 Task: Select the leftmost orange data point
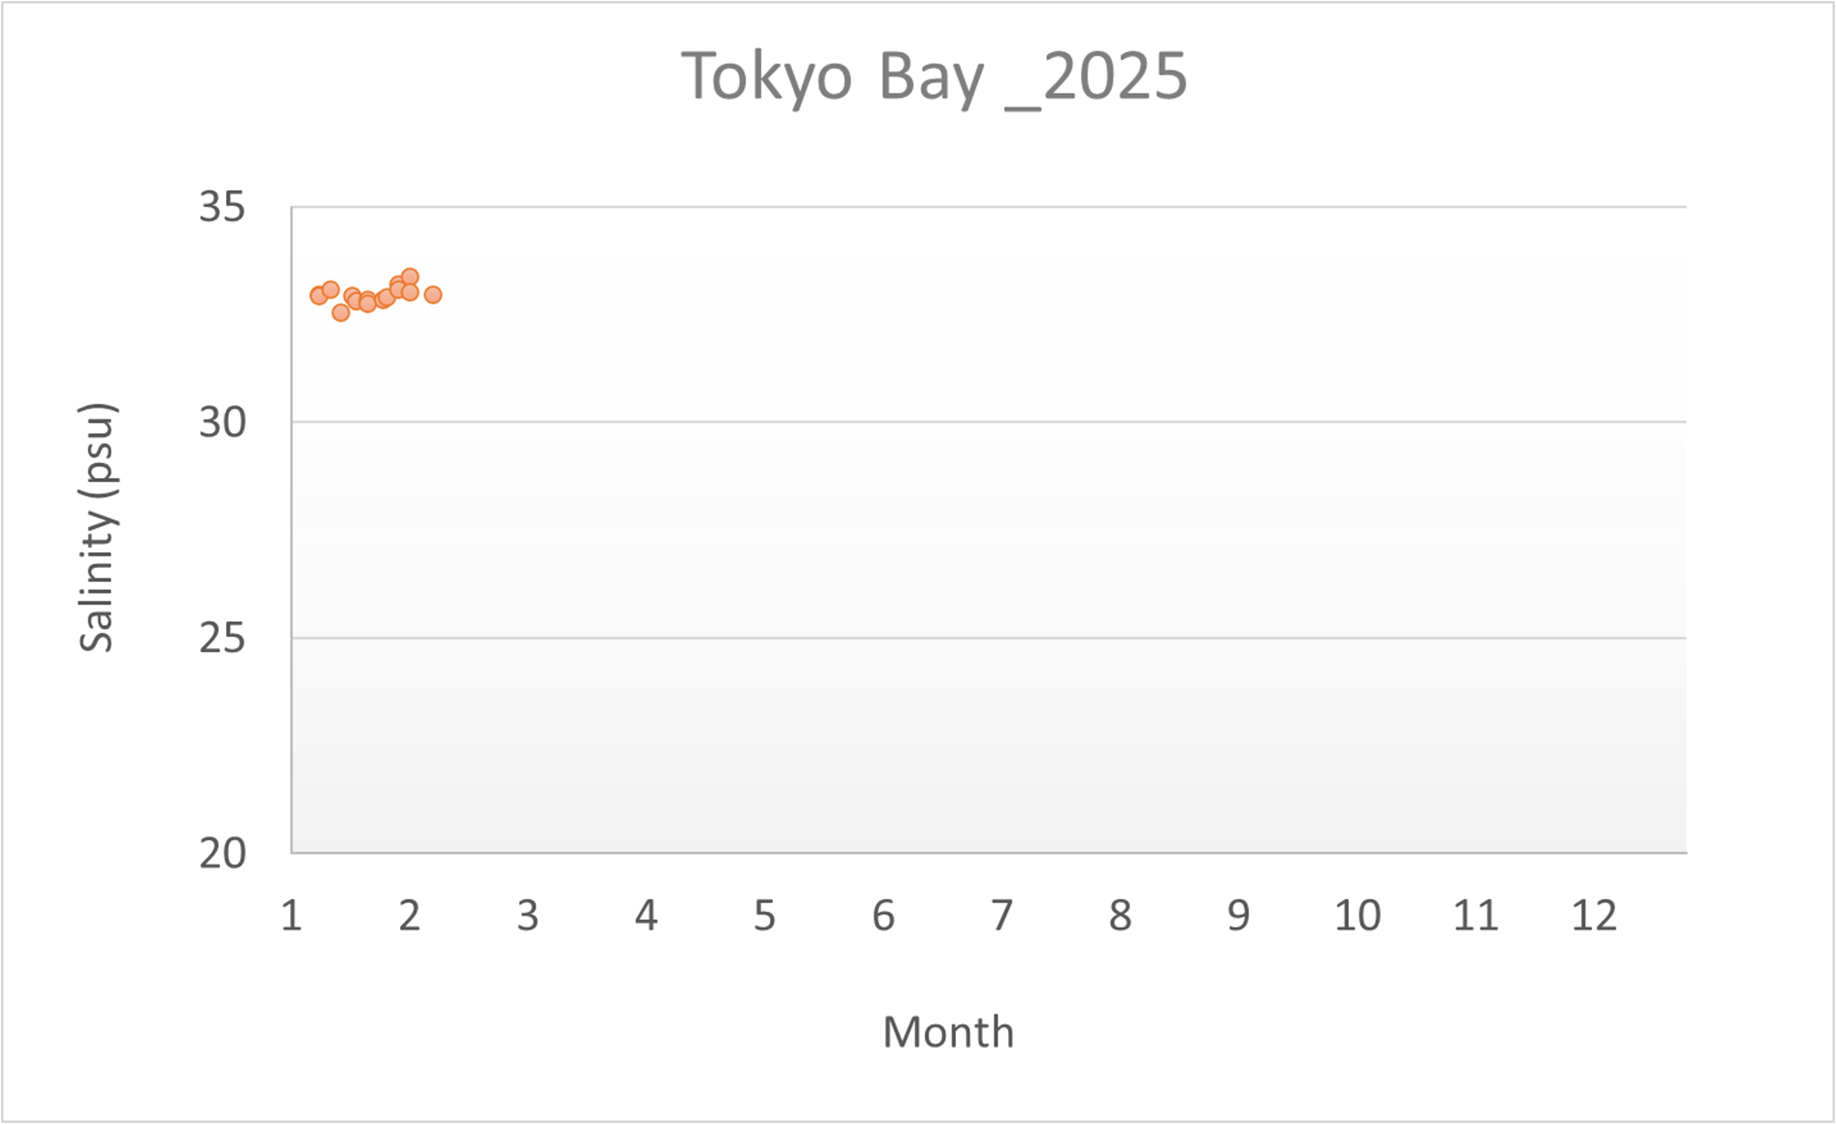[x=319, y=295]
